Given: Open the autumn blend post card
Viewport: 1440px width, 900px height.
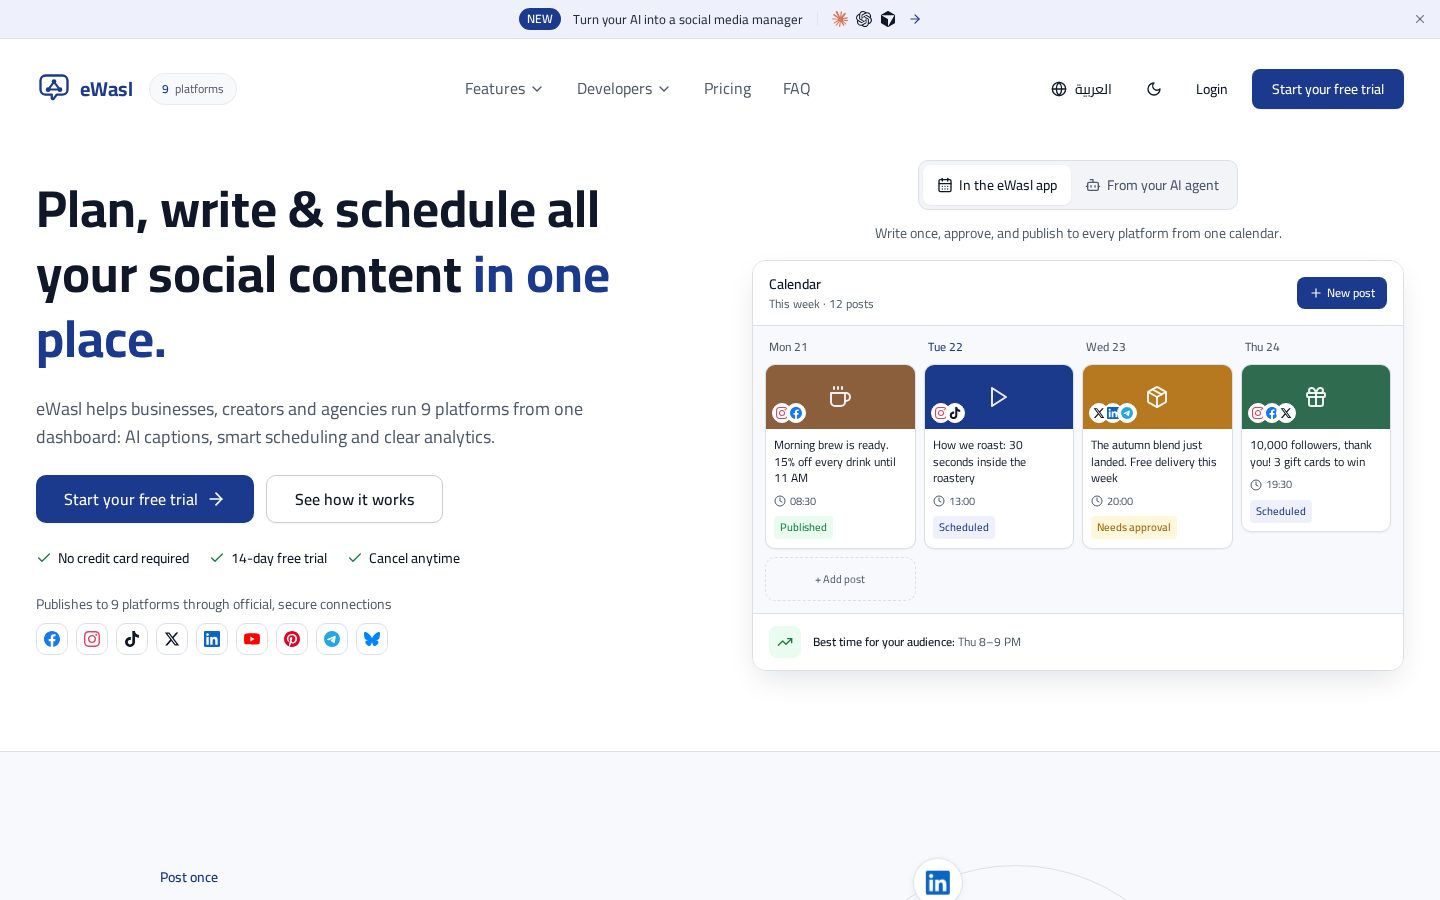Looking at the screenshot, I should (x=1157, y=456).
